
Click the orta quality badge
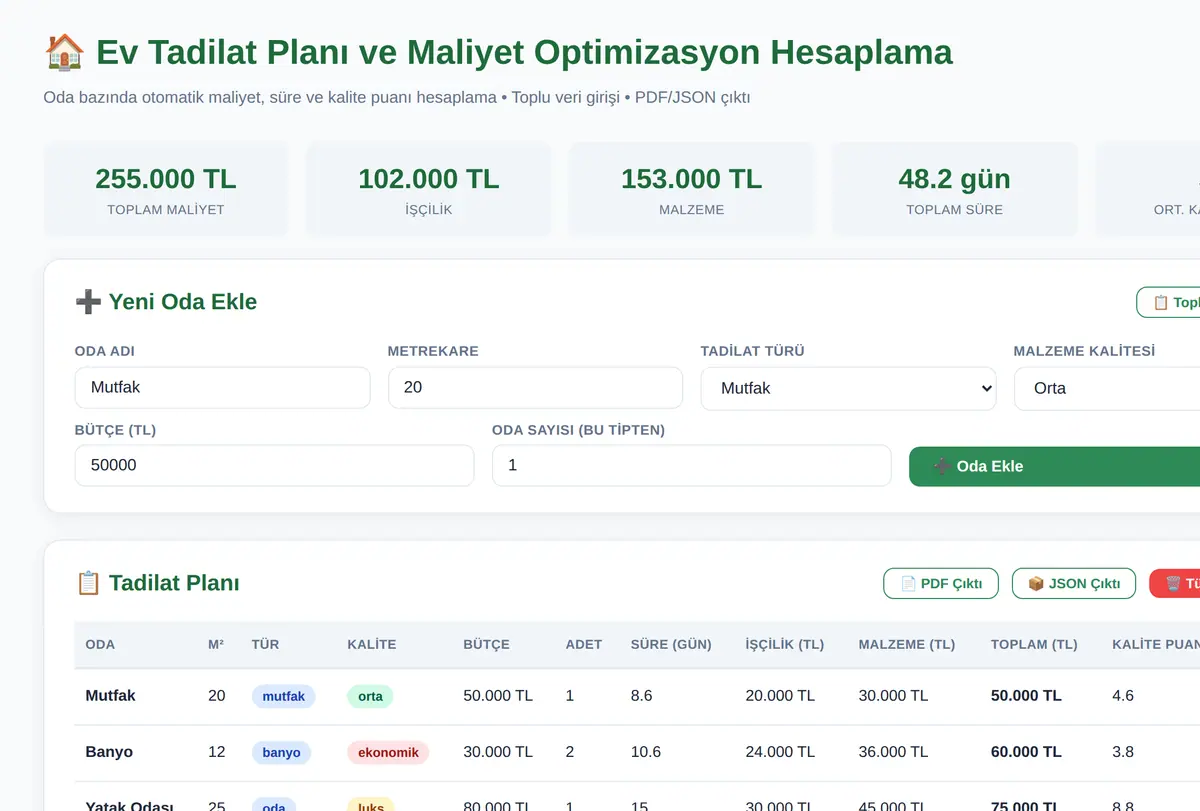coord(370,696)
